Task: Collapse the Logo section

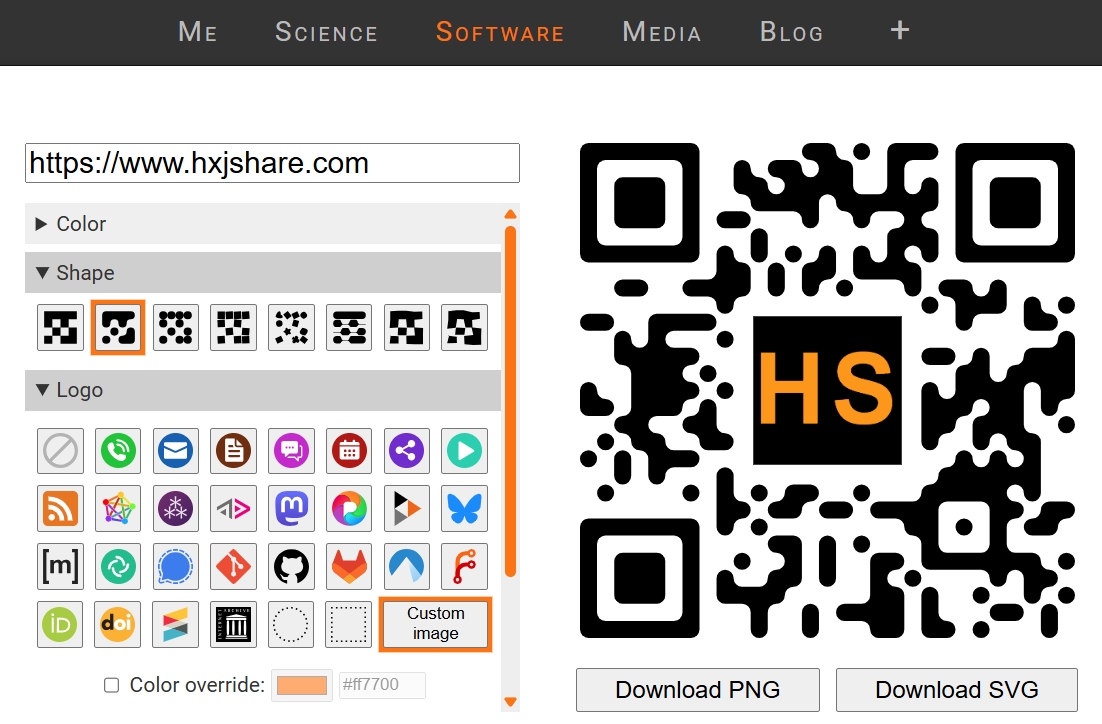Action: click(263, 390)
